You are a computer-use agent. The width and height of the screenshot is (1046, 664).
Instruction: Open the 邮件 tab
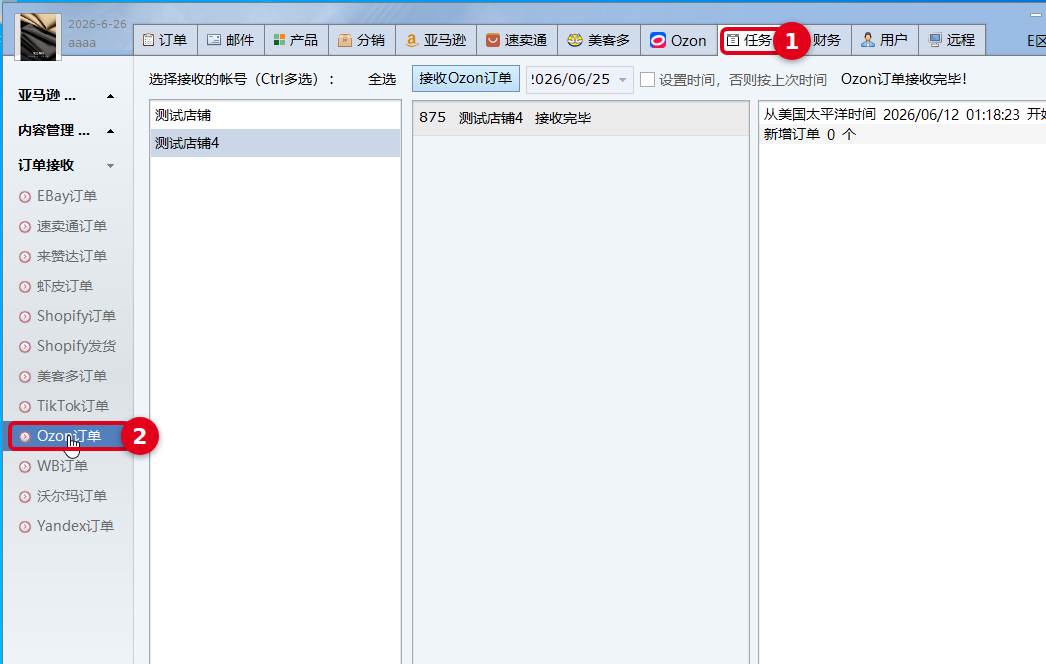231,40
